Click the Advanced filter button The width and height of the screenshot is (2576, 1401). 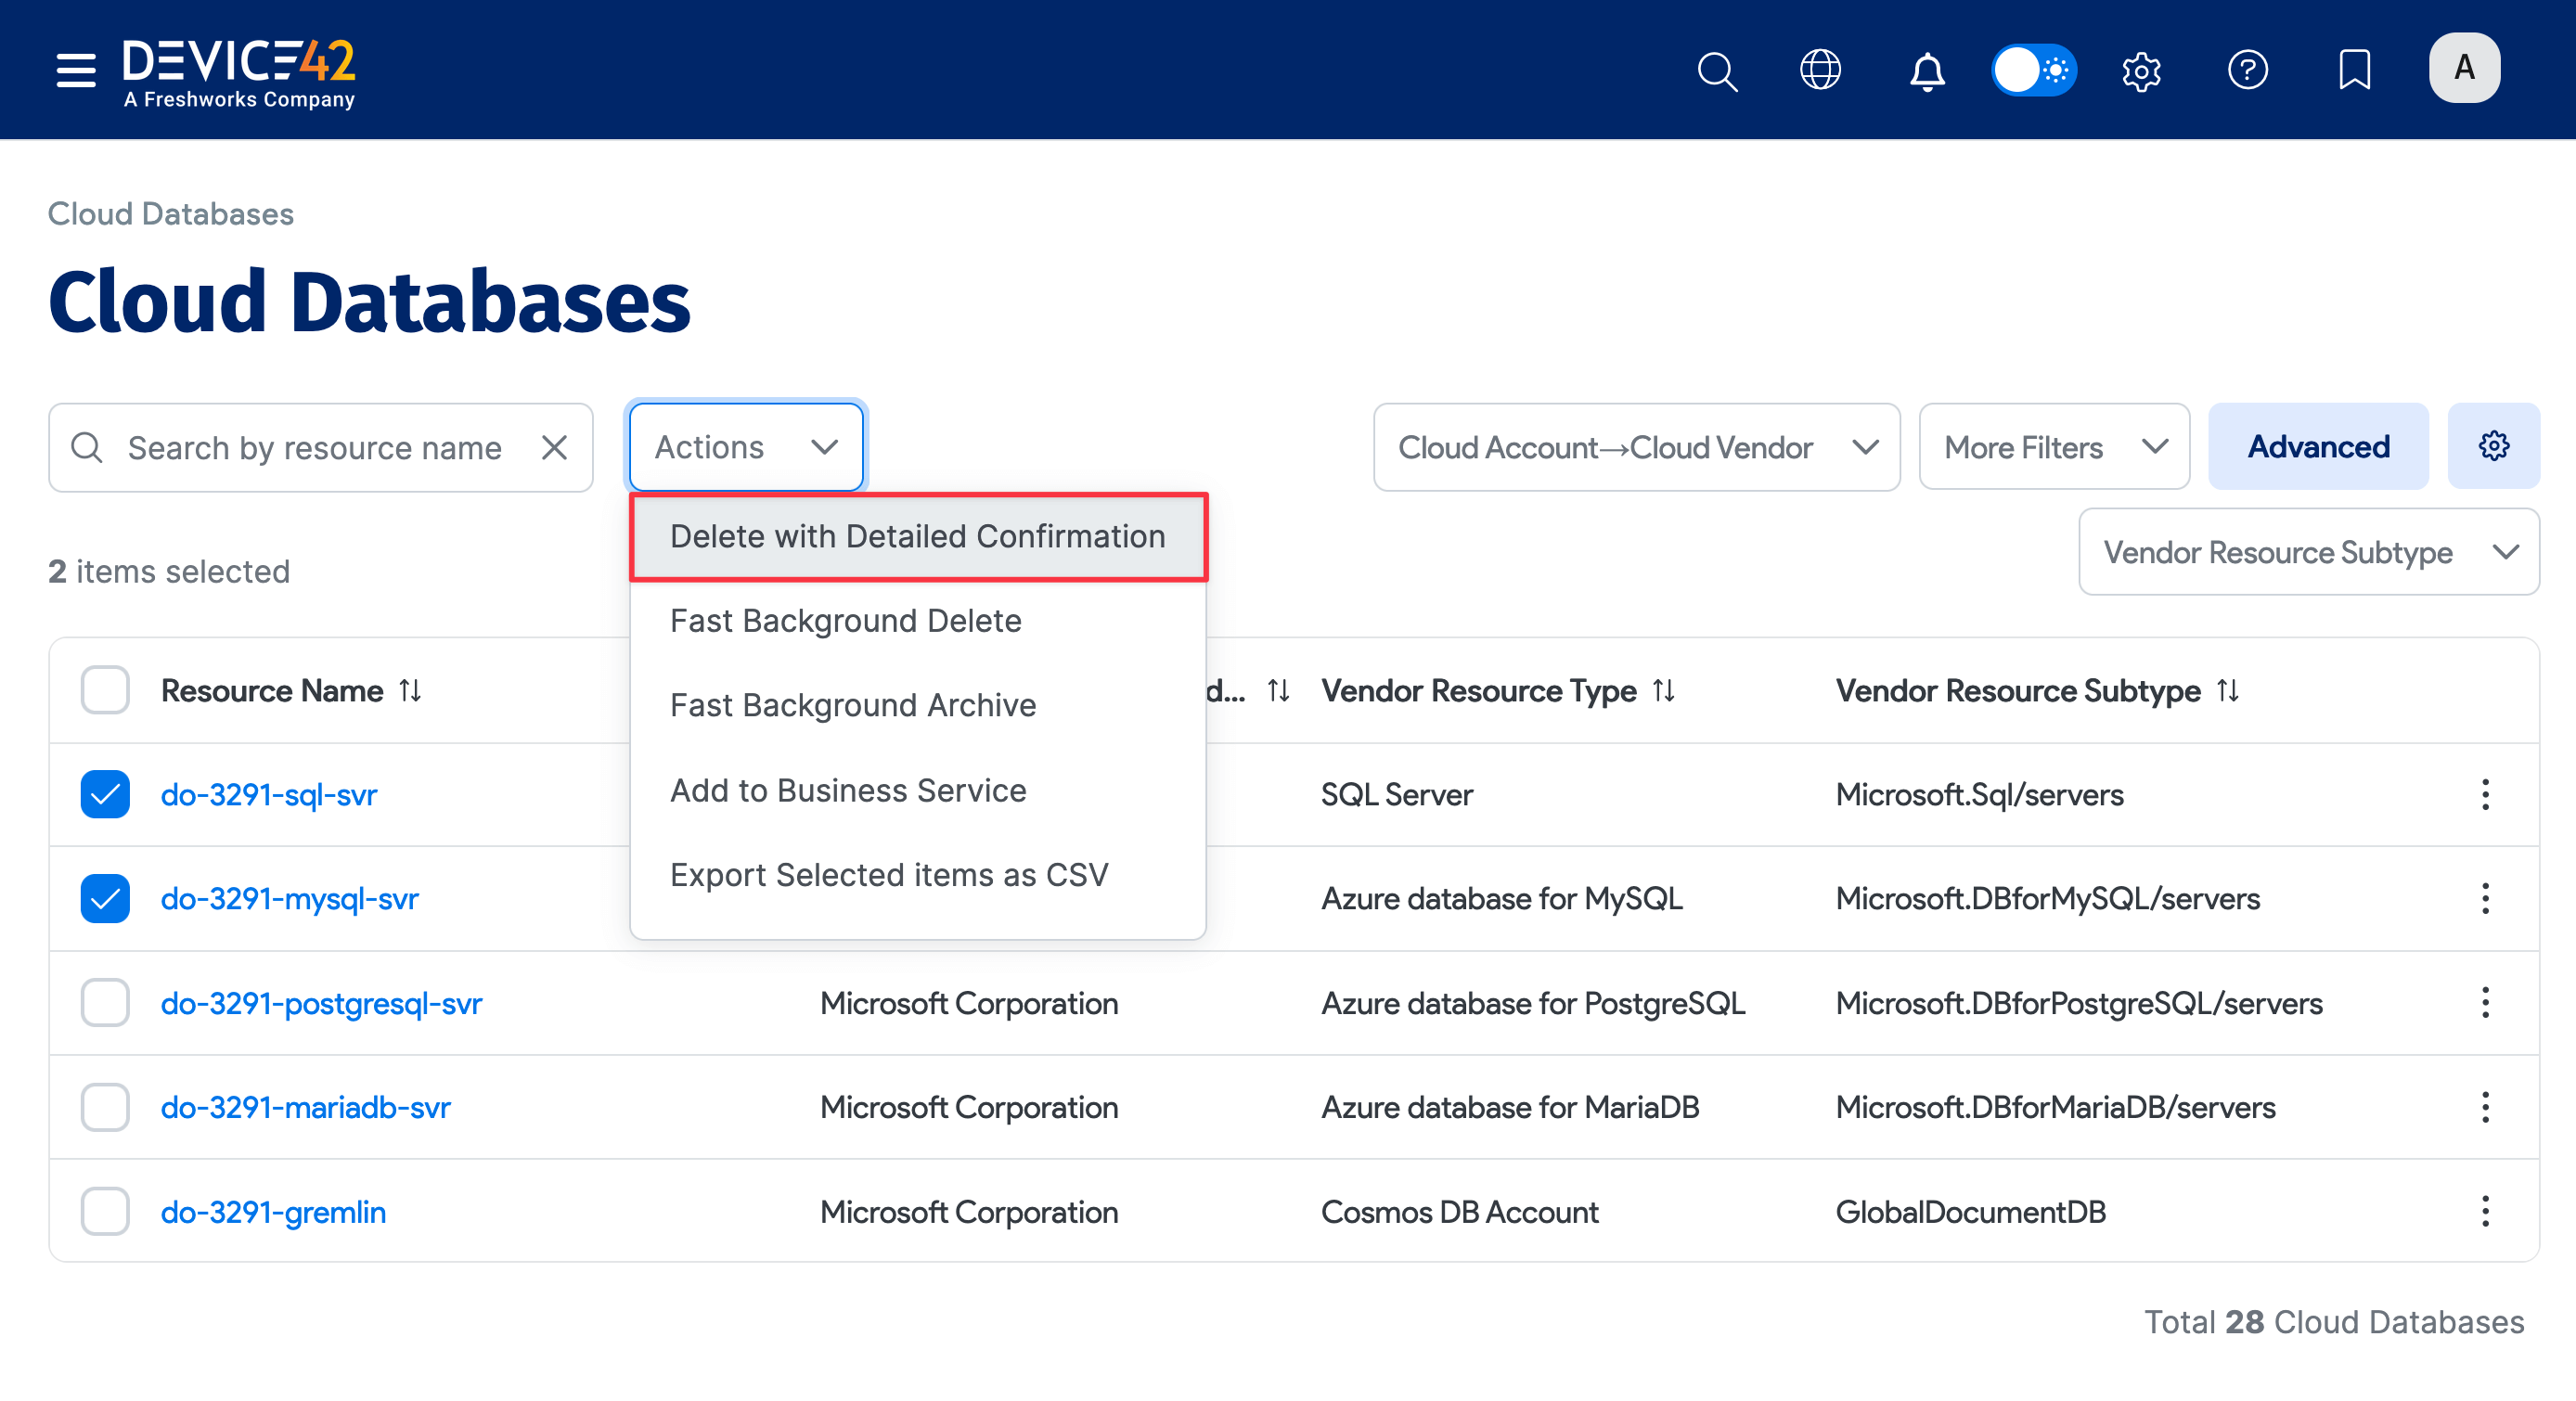tap(2318, 446)
